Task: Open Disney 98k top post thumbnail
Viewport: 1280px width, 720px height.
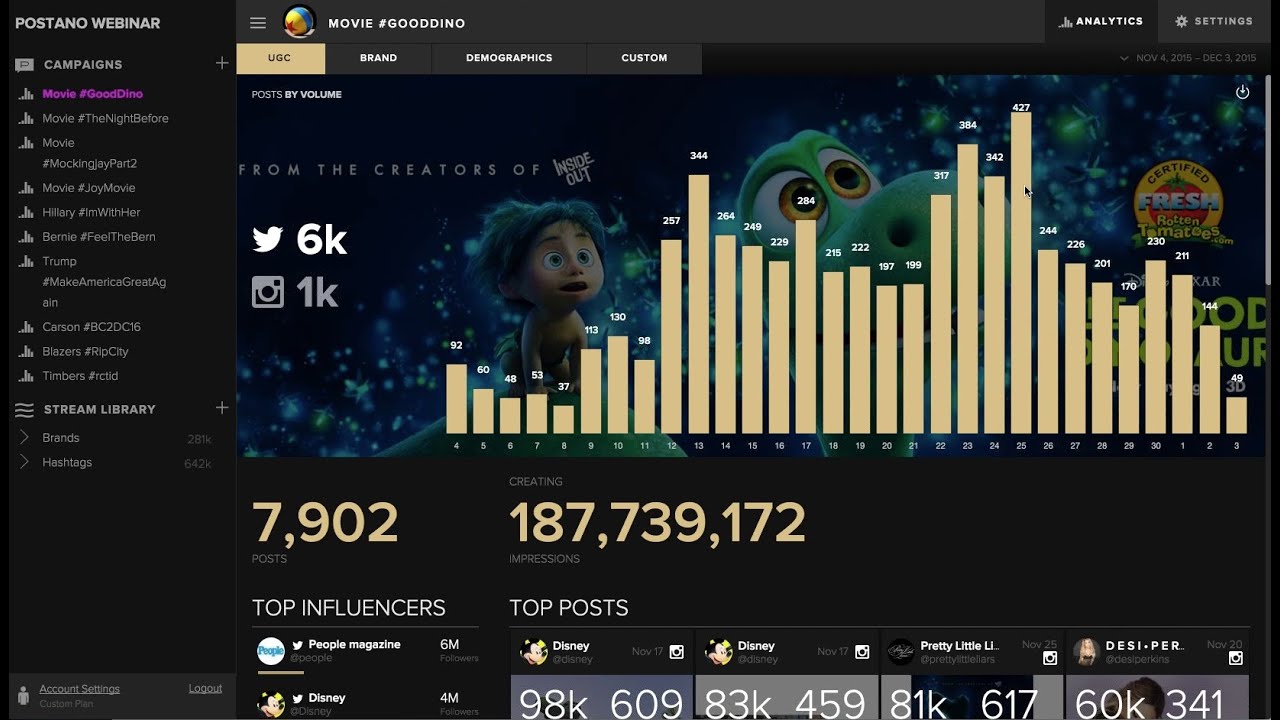Action: point(602,697)
